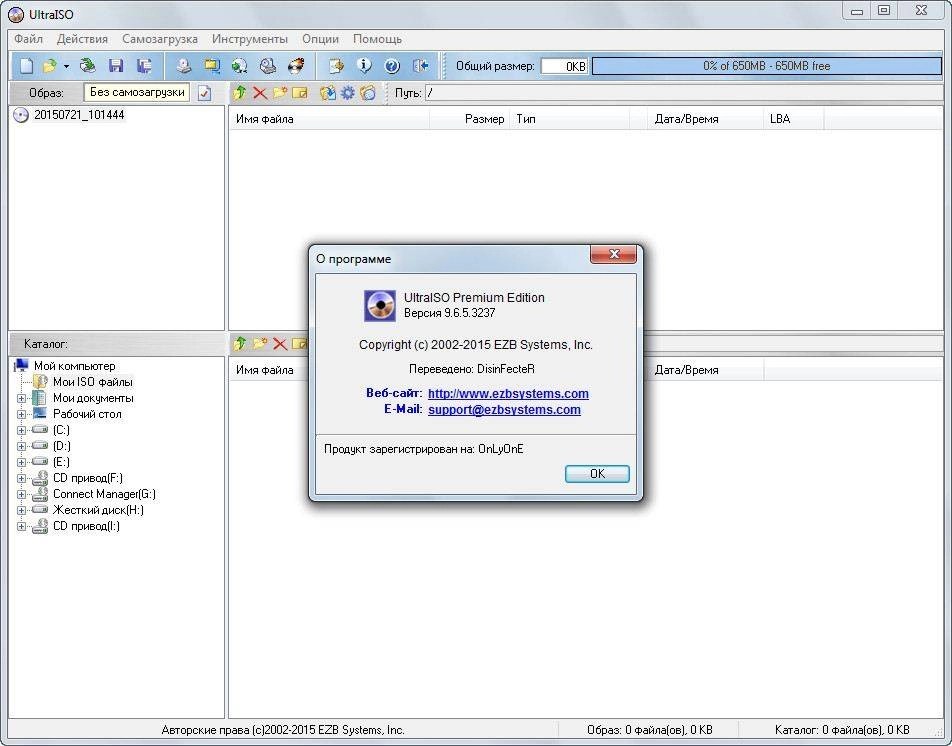Click the Без самозагрузки boot button
Screen dimensions: 952x746
point(137,92)
